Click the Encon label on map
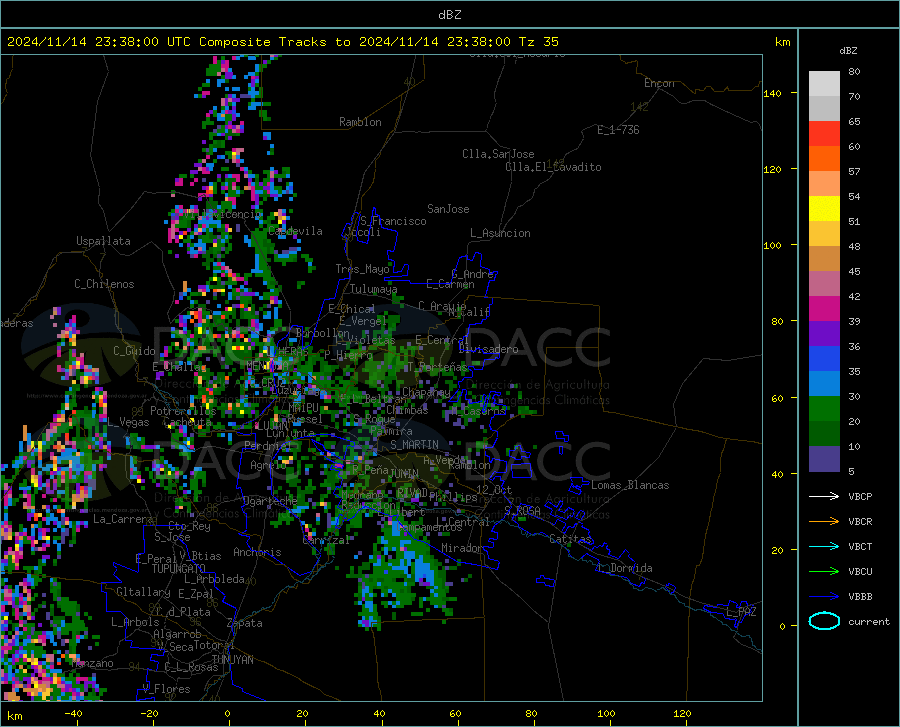 pos(659,83)
